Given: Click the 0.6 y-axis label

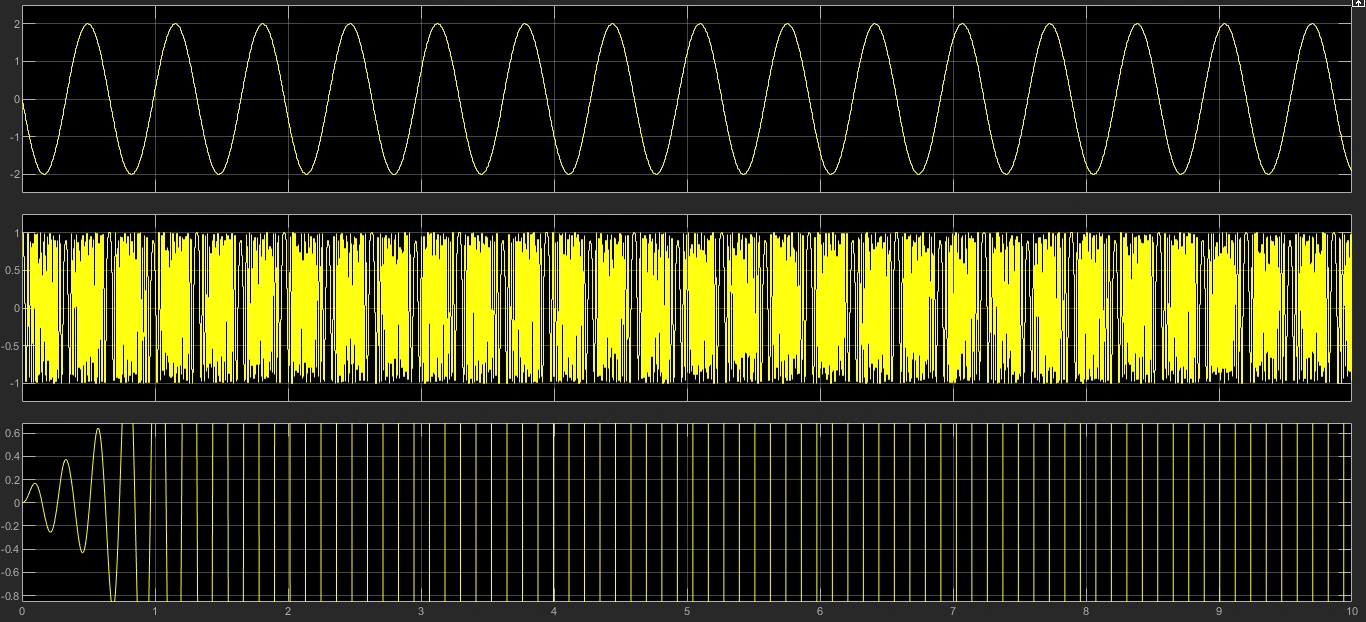Looking at the screenshot, I should point(12,433).
